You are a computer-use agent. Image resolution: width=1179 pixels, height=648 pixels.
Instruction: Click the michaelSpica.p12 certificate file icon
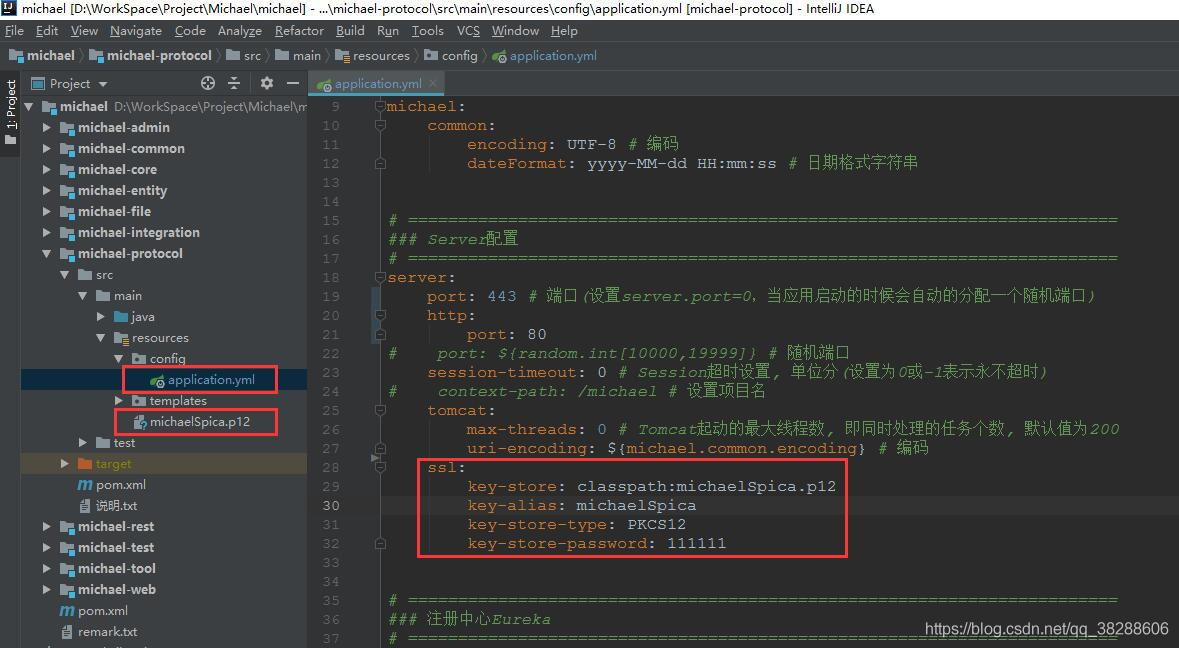[x=141, y=421]
